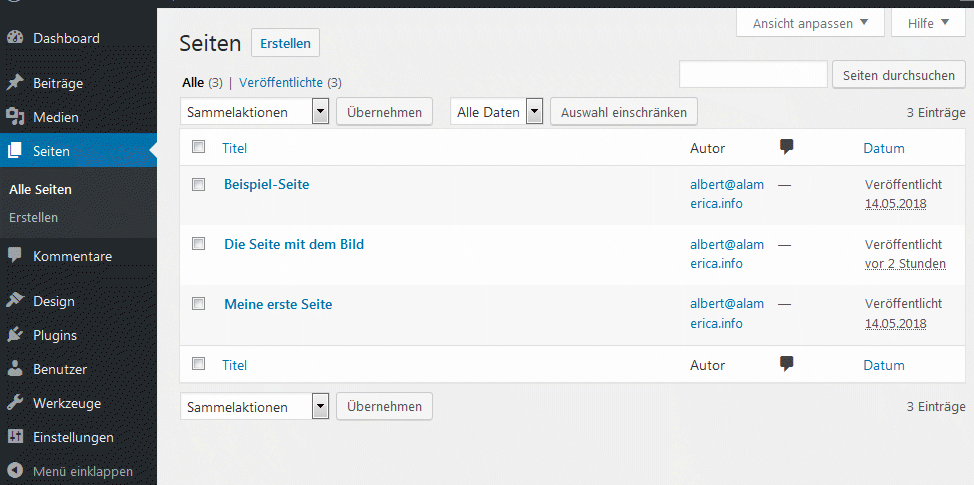Screen dimensions: 974x485
Task: Check the select-all box in table footer
Action: (x=198, y=363)
